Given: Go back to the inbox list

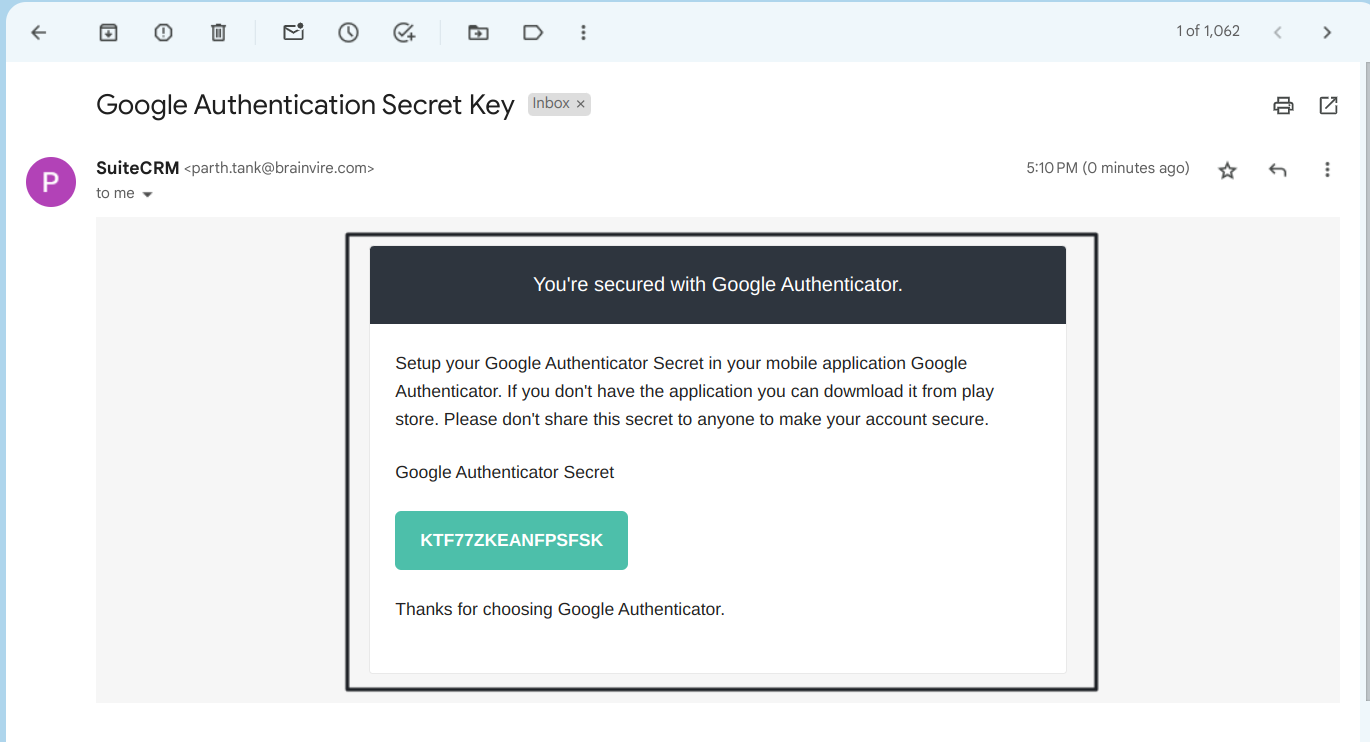Looking at the screenshot, I should tap(38, 31).
